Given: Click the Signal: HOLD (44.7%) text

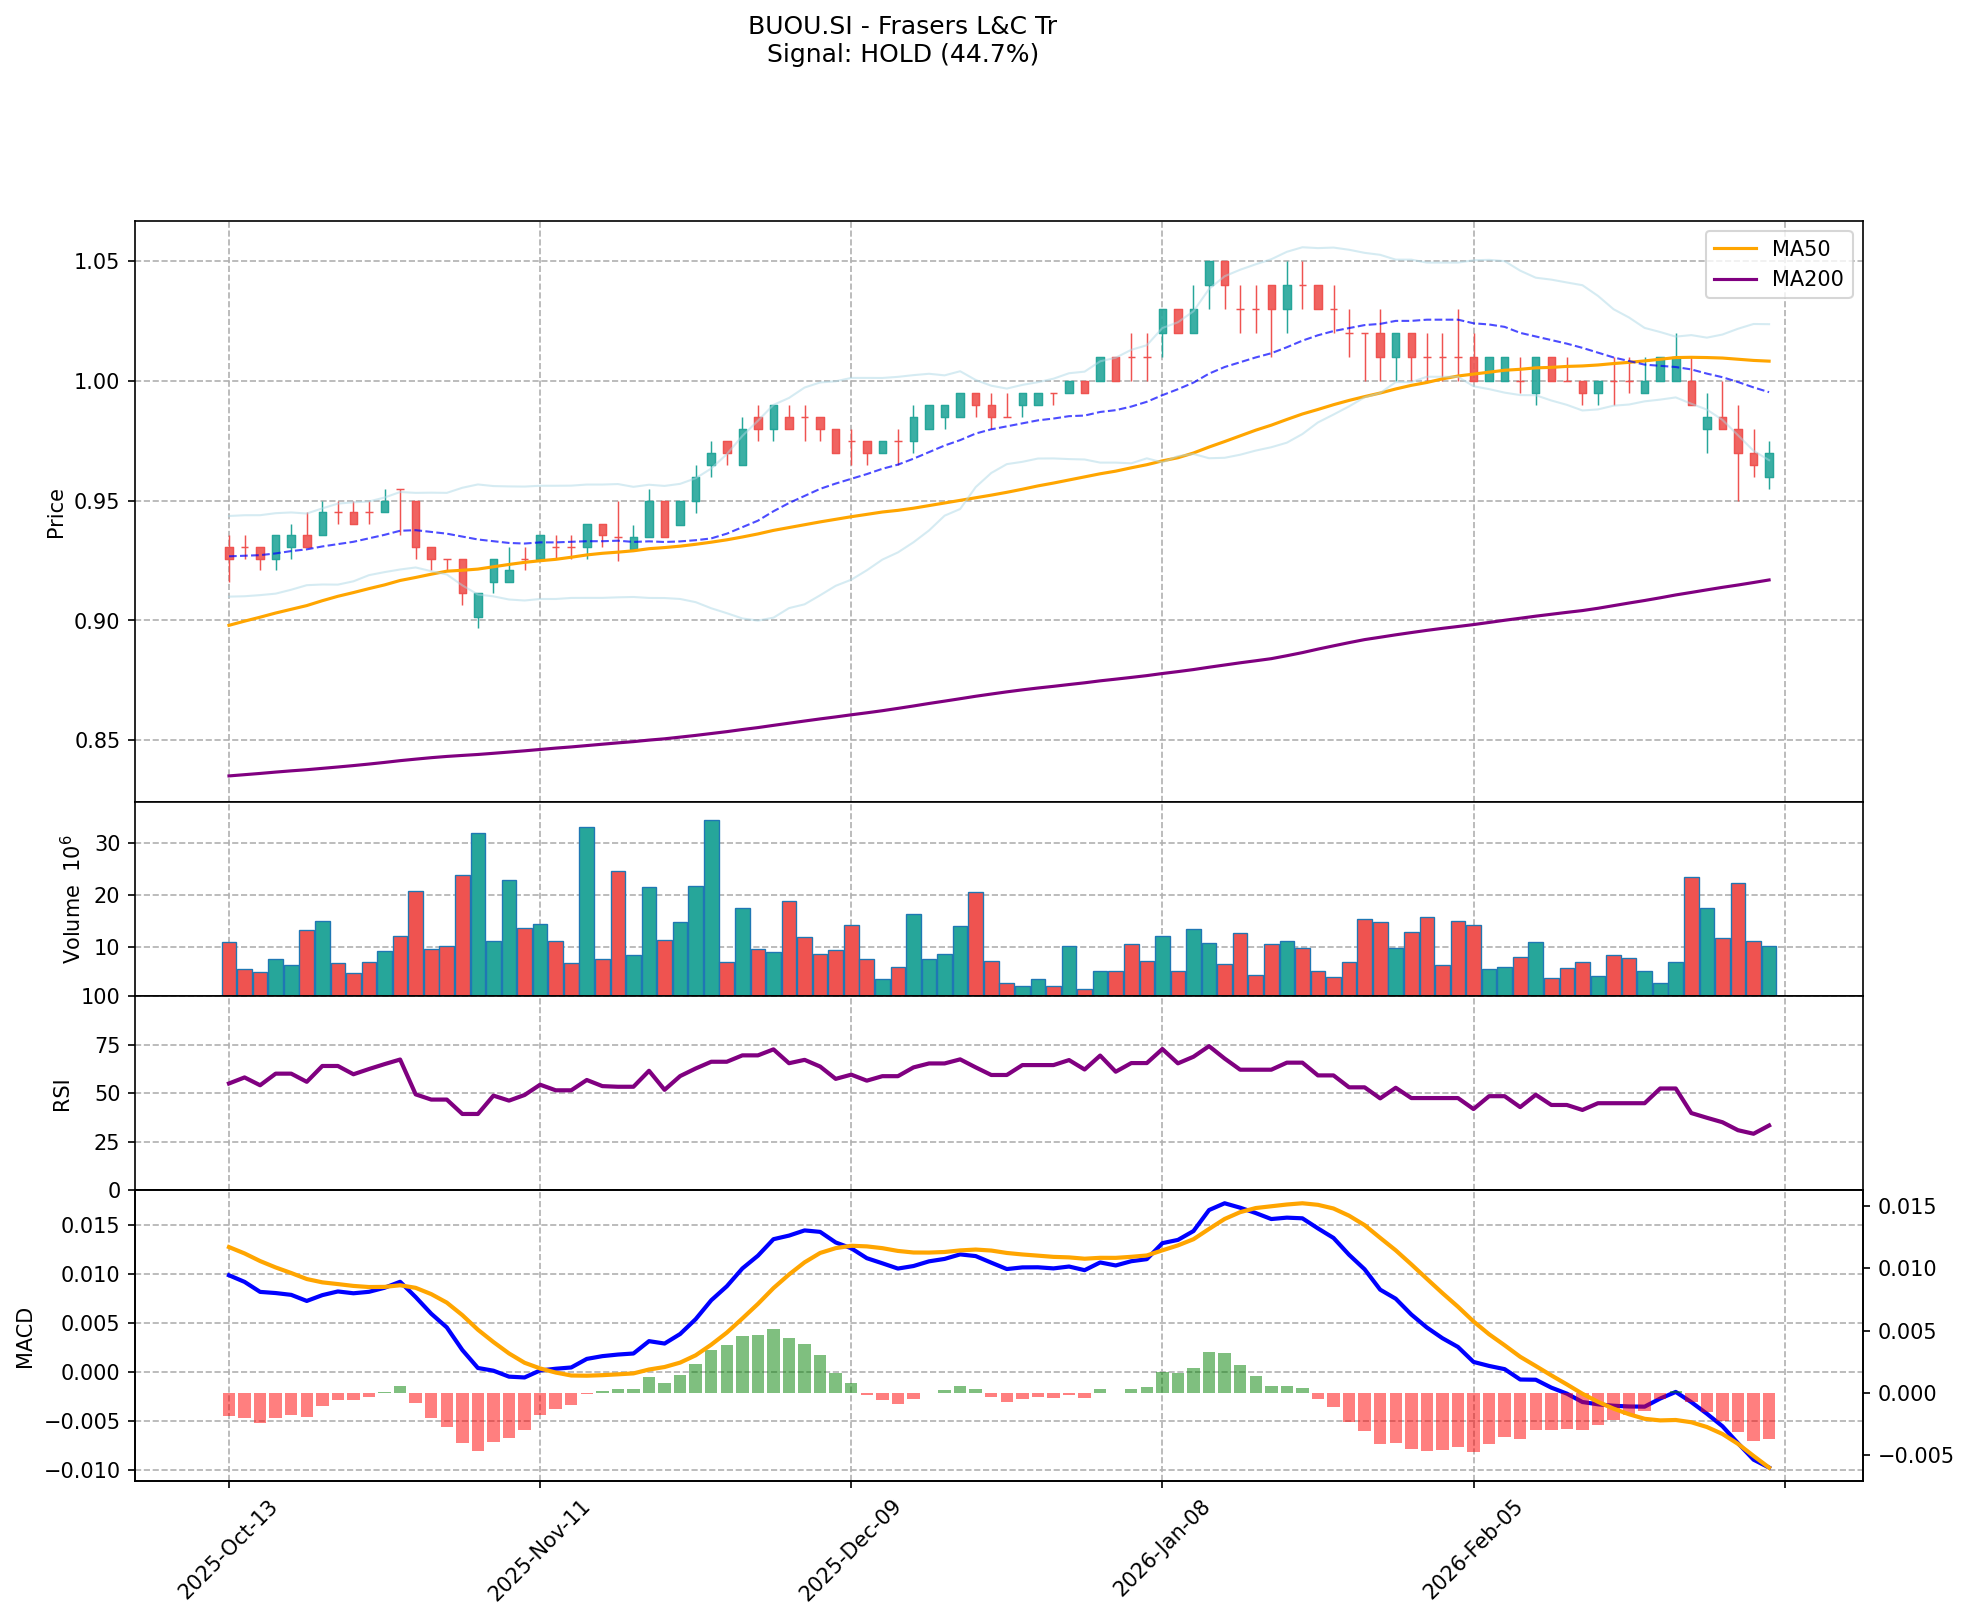Looking at the screenshot, I should click(902, 54).
